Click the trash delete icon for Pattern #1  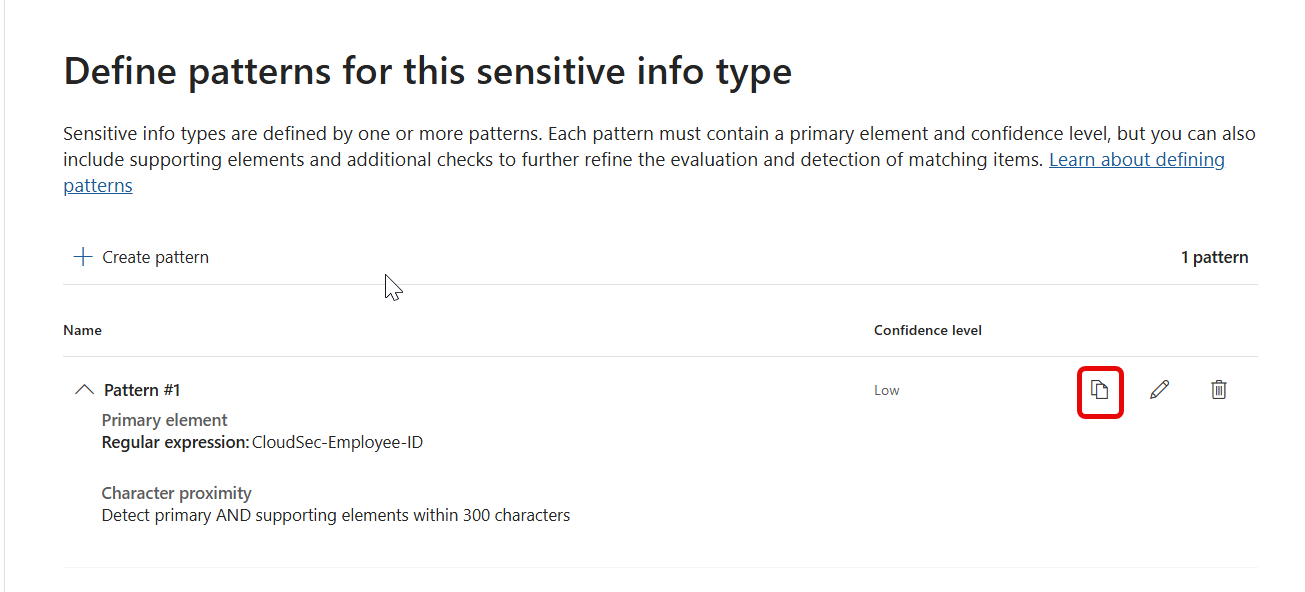(1218, 390)
